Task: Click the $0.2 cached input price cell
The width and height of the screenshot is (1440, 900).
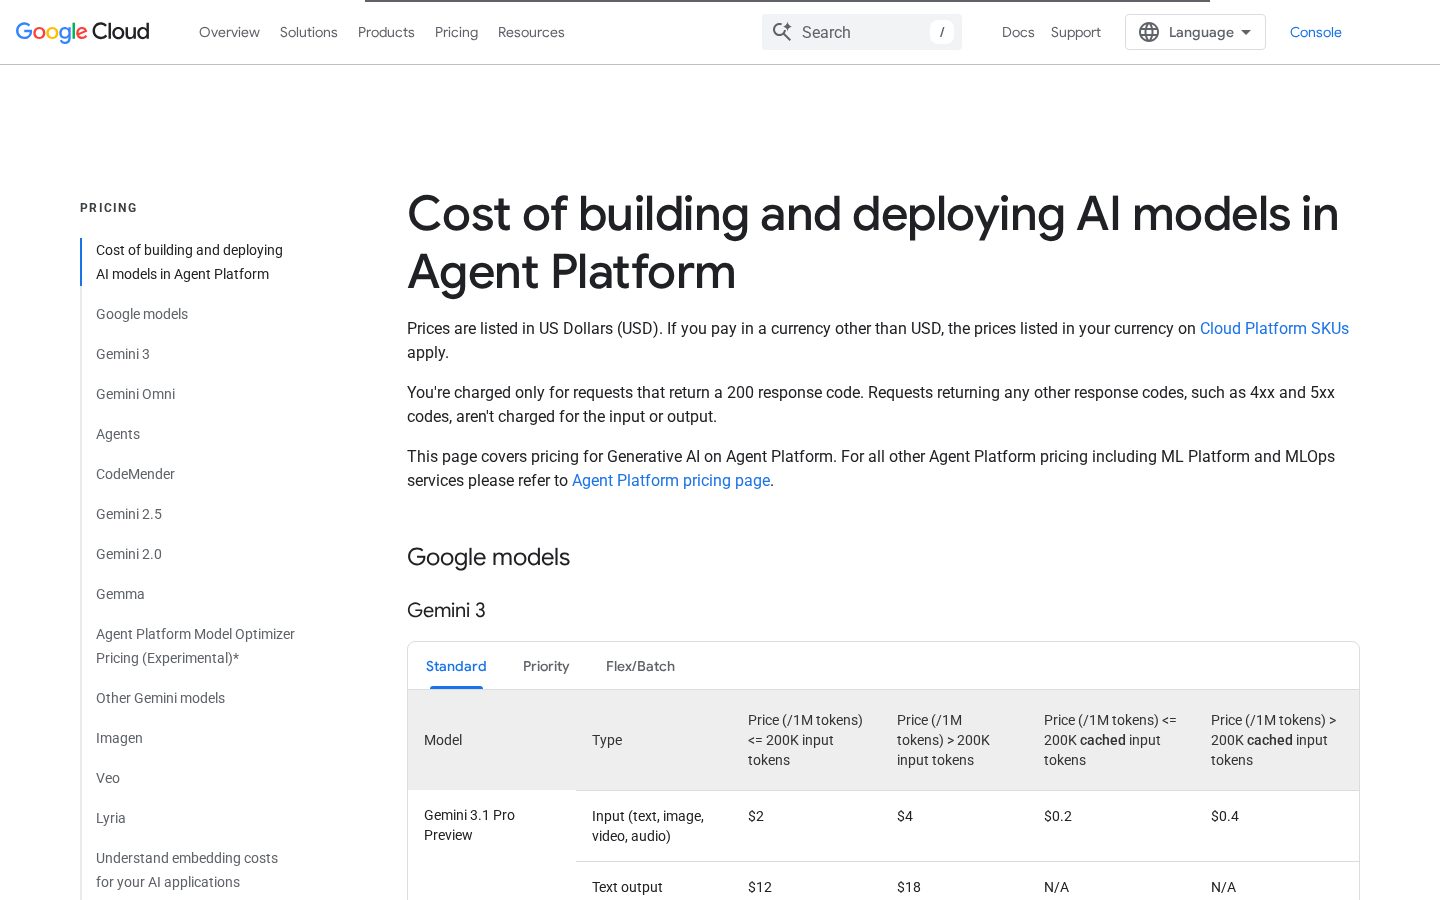Action: (1058, 816)
